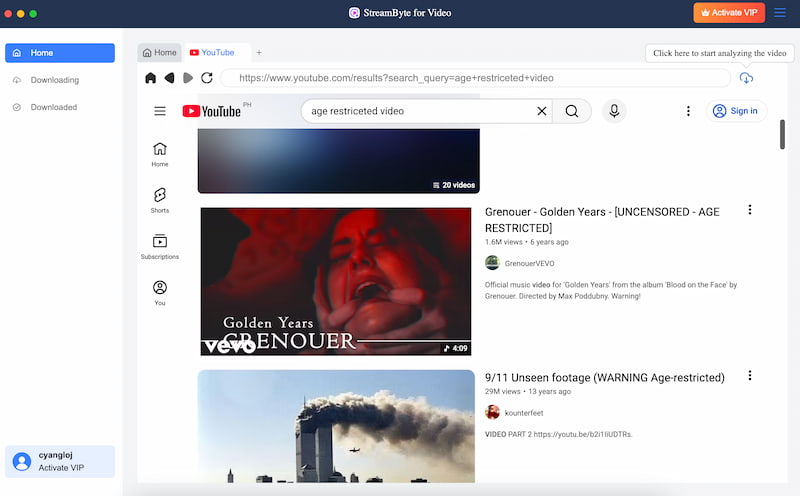800x496 pixels.
Task: Search with voice microphone icon
Action: (614, 111)
